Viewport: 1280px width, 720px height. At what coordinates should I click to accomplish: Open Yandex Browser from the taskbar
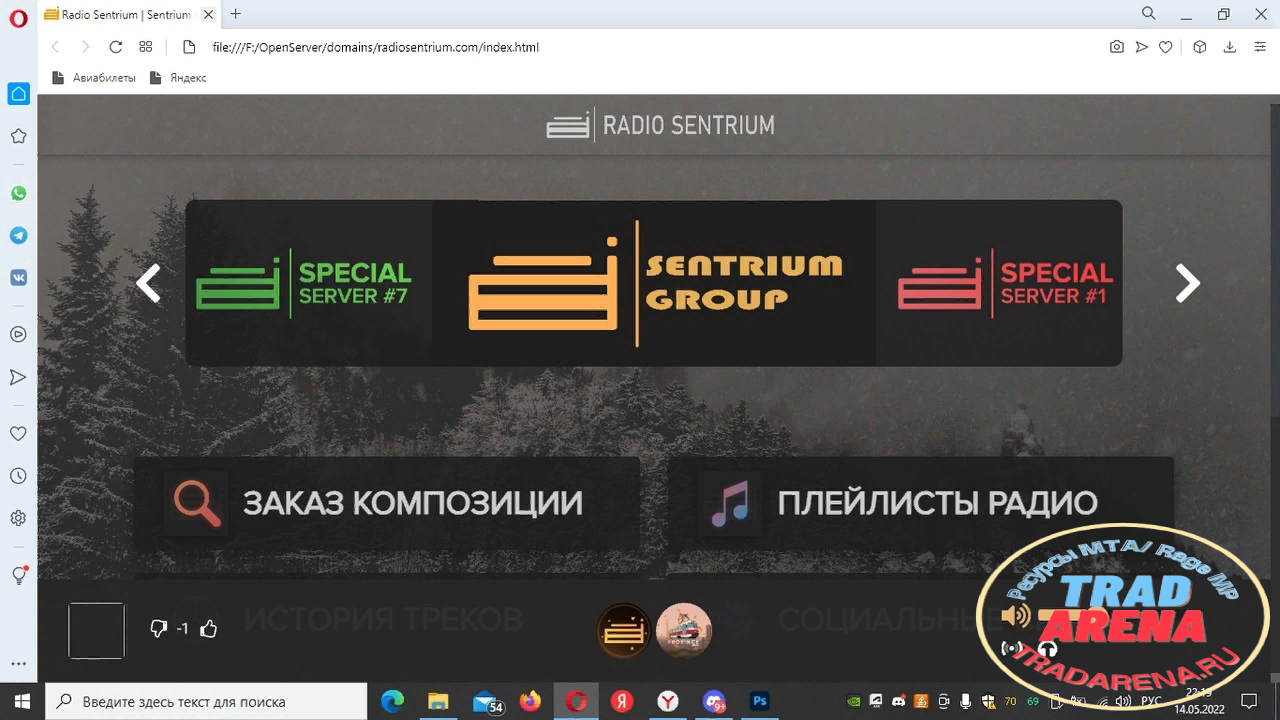pos(668,702)
